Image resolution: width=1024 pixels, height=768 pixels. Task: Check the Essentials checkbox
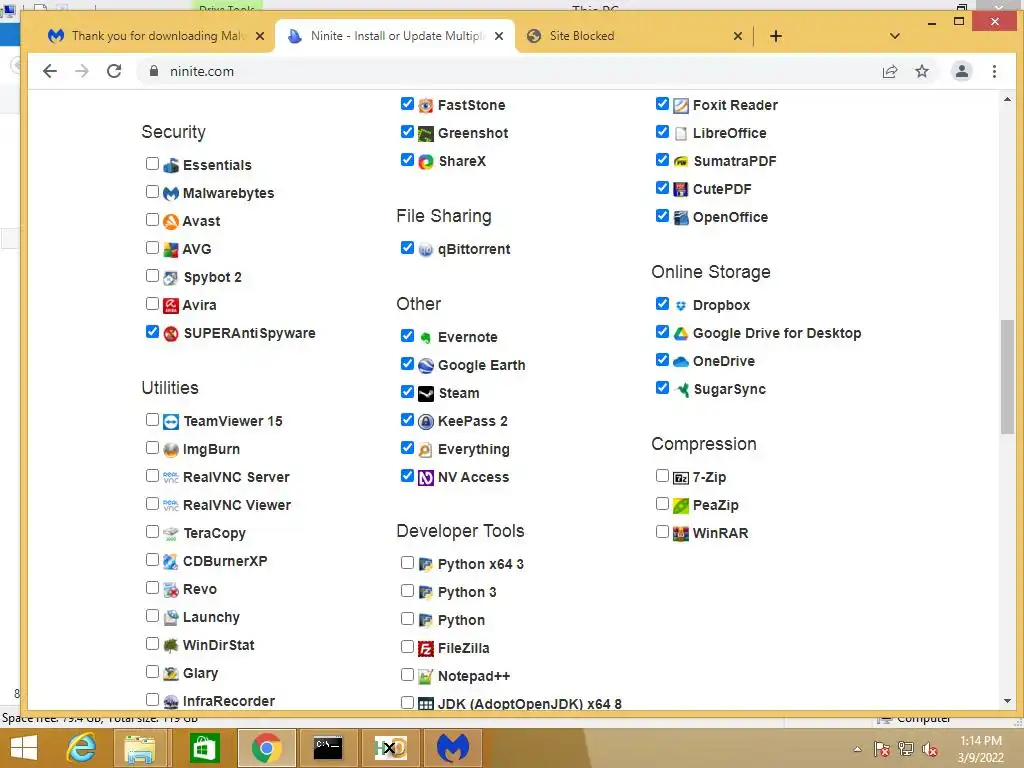coord(152,163)
